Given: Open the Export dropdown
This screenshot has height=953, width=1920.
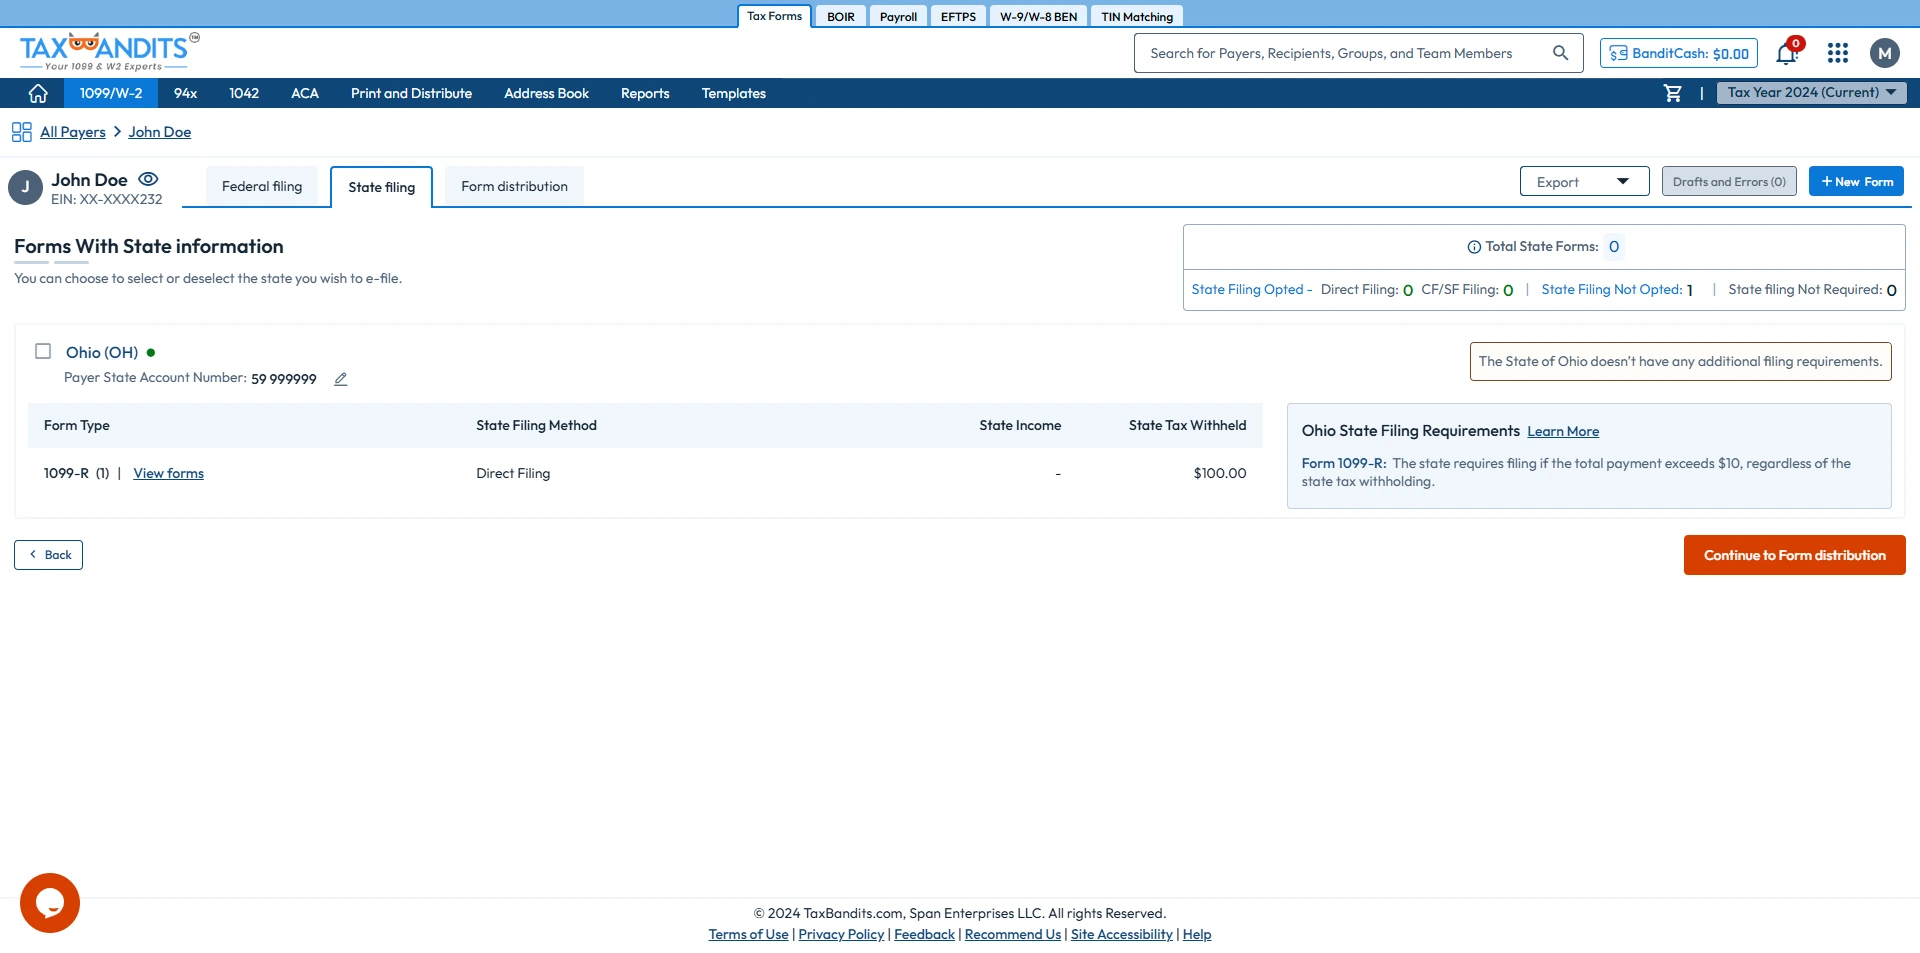Looking at the screenshot, I should [1584, 182].
